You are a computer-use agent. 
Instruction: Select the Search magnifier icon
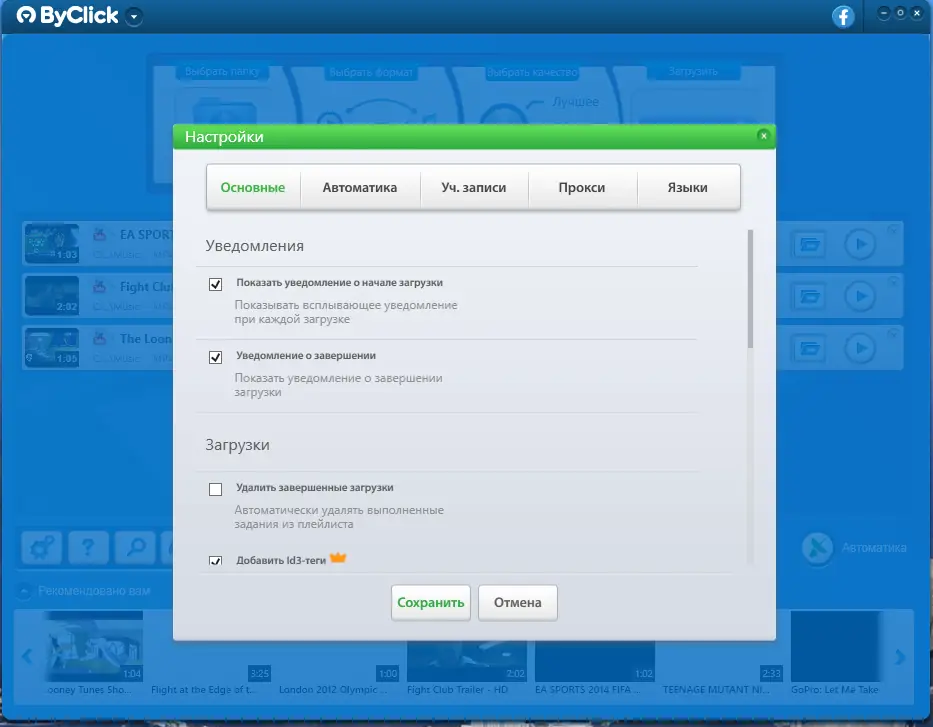point(137,547)
